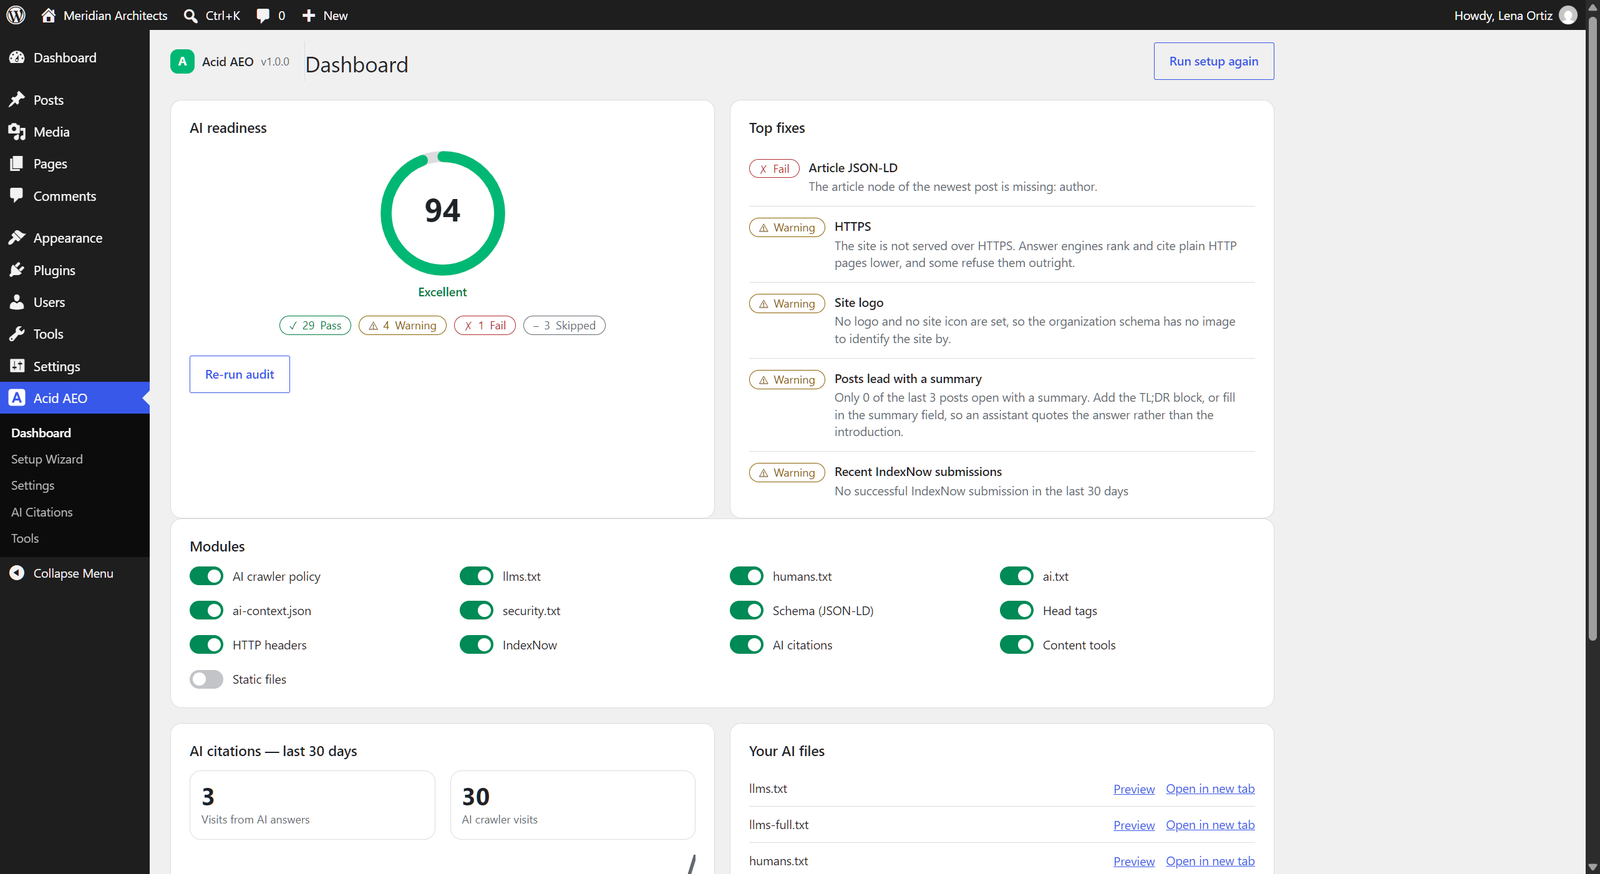1600x874 pixels.
Task: Click the Posts pin icon
Action: (x=17, y=100)
